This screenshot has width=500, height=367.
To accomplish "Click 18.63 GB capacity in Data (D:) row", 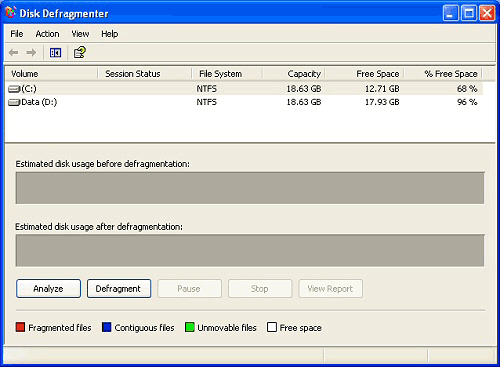I will pyautogui.click(x=304, y=102).
